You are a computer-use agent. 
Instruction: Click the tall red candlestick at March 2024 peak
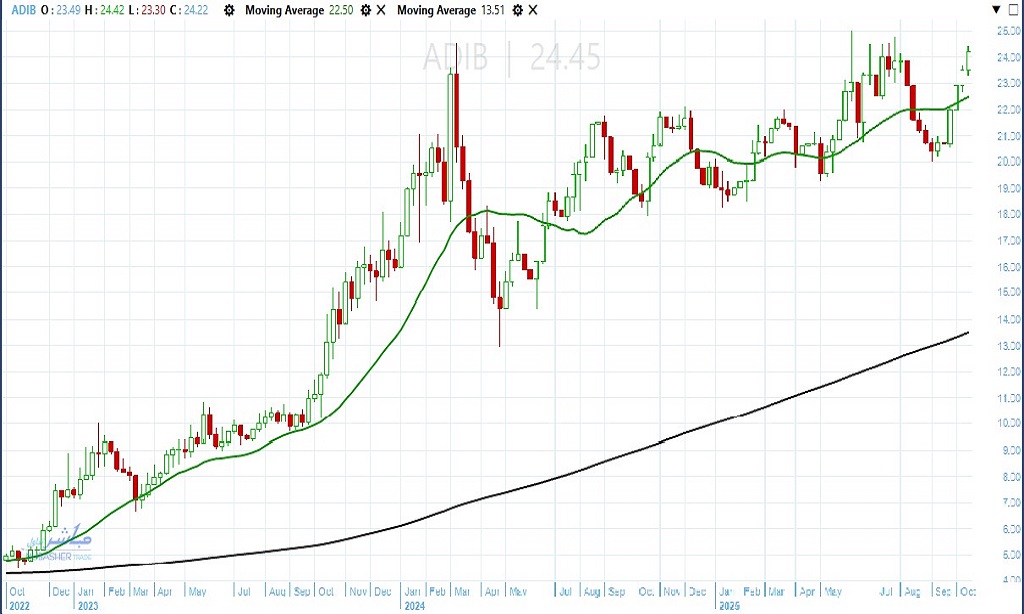click(455, 110)
